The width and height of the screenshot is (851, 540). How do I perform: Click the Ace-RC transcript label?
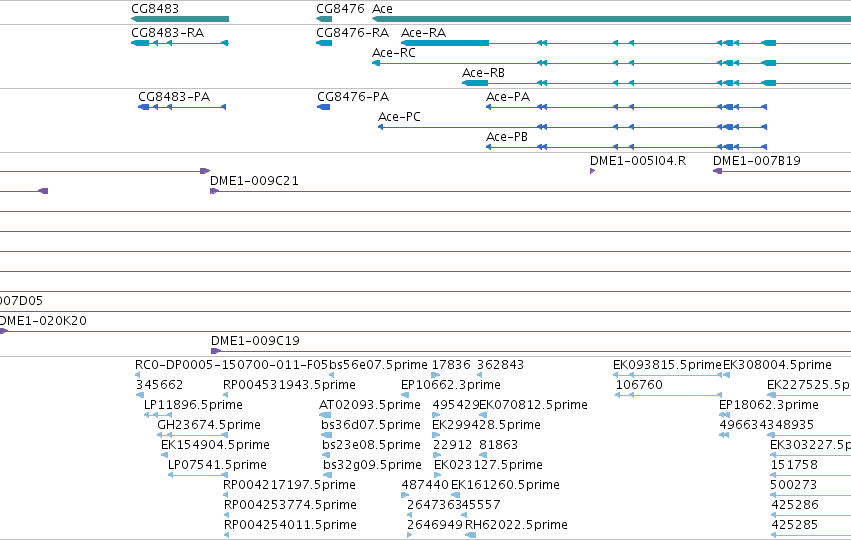(394, 53)
